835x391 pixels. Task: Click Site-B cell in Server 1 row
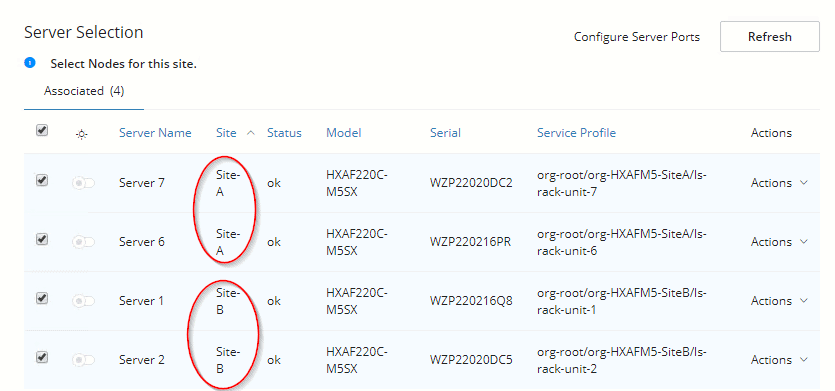coord(228,301)
